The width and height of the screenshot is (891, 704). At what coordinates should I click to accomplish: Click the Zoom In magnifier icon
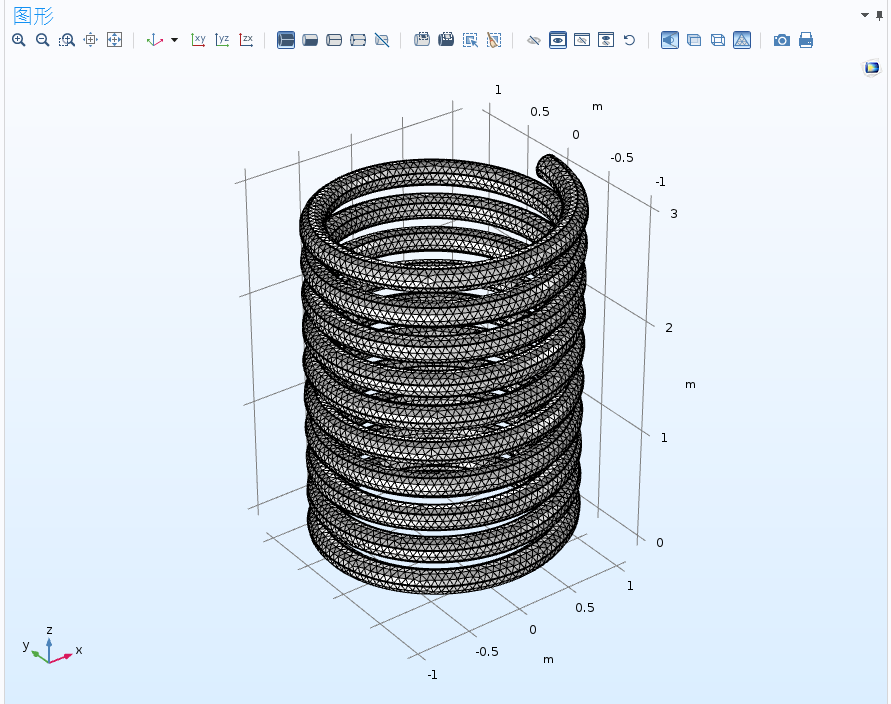[x=19, y=40]
